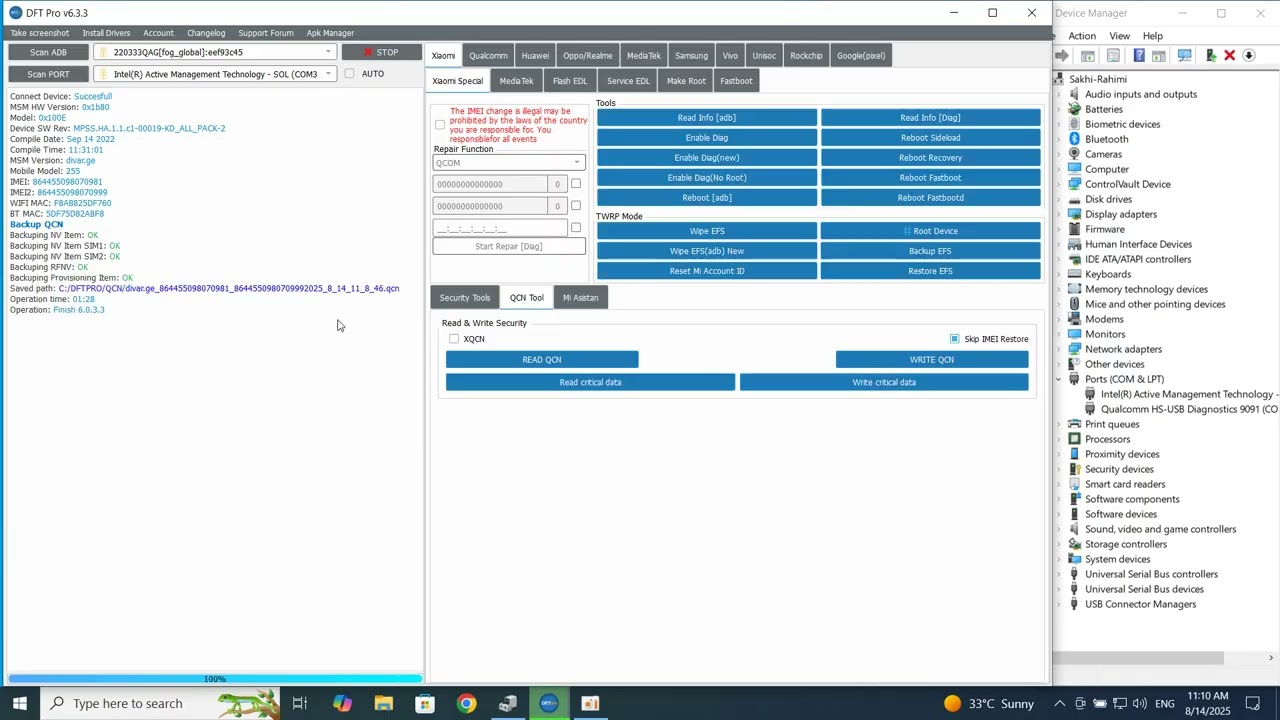Open Task View from the taskbar
The image size is (1280, 720).
click(x=299, y=703)
